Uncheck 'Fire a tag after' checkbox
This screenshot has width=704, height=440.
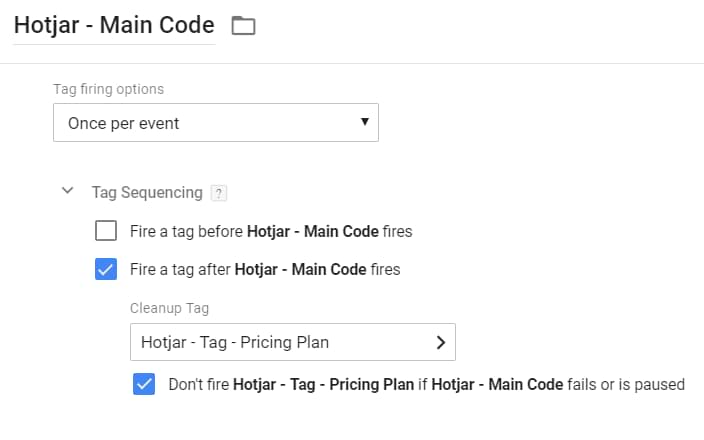click(x=106, y=269)
